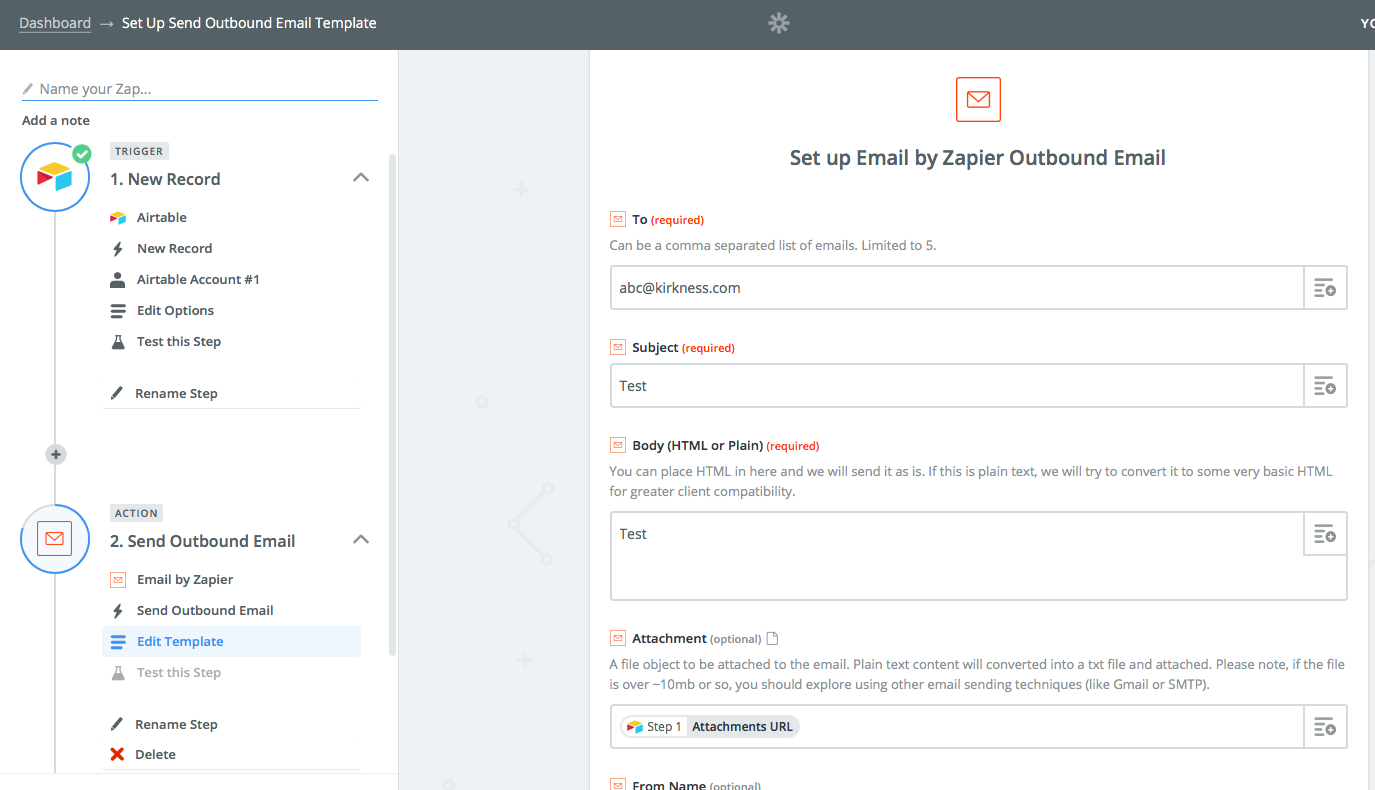
Task: Open Edit Template item
Action: click(x=231, y=641)
